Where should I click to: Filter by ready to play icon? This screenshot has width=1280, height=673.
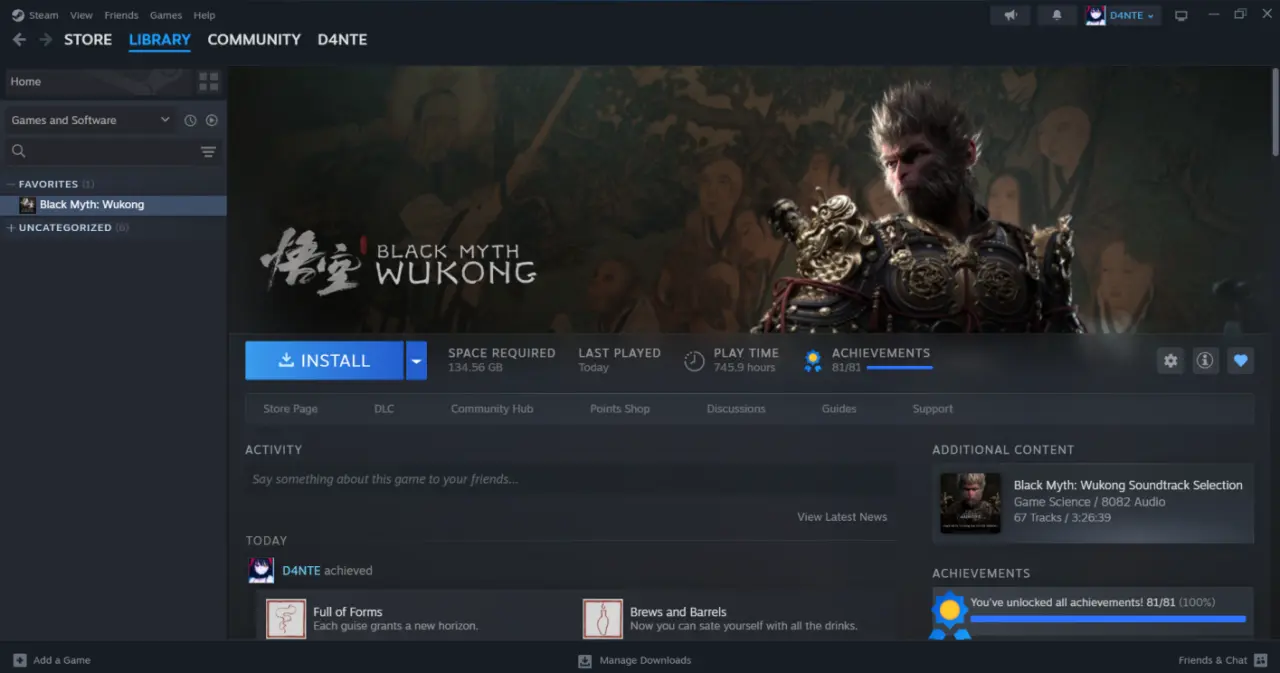212,120
